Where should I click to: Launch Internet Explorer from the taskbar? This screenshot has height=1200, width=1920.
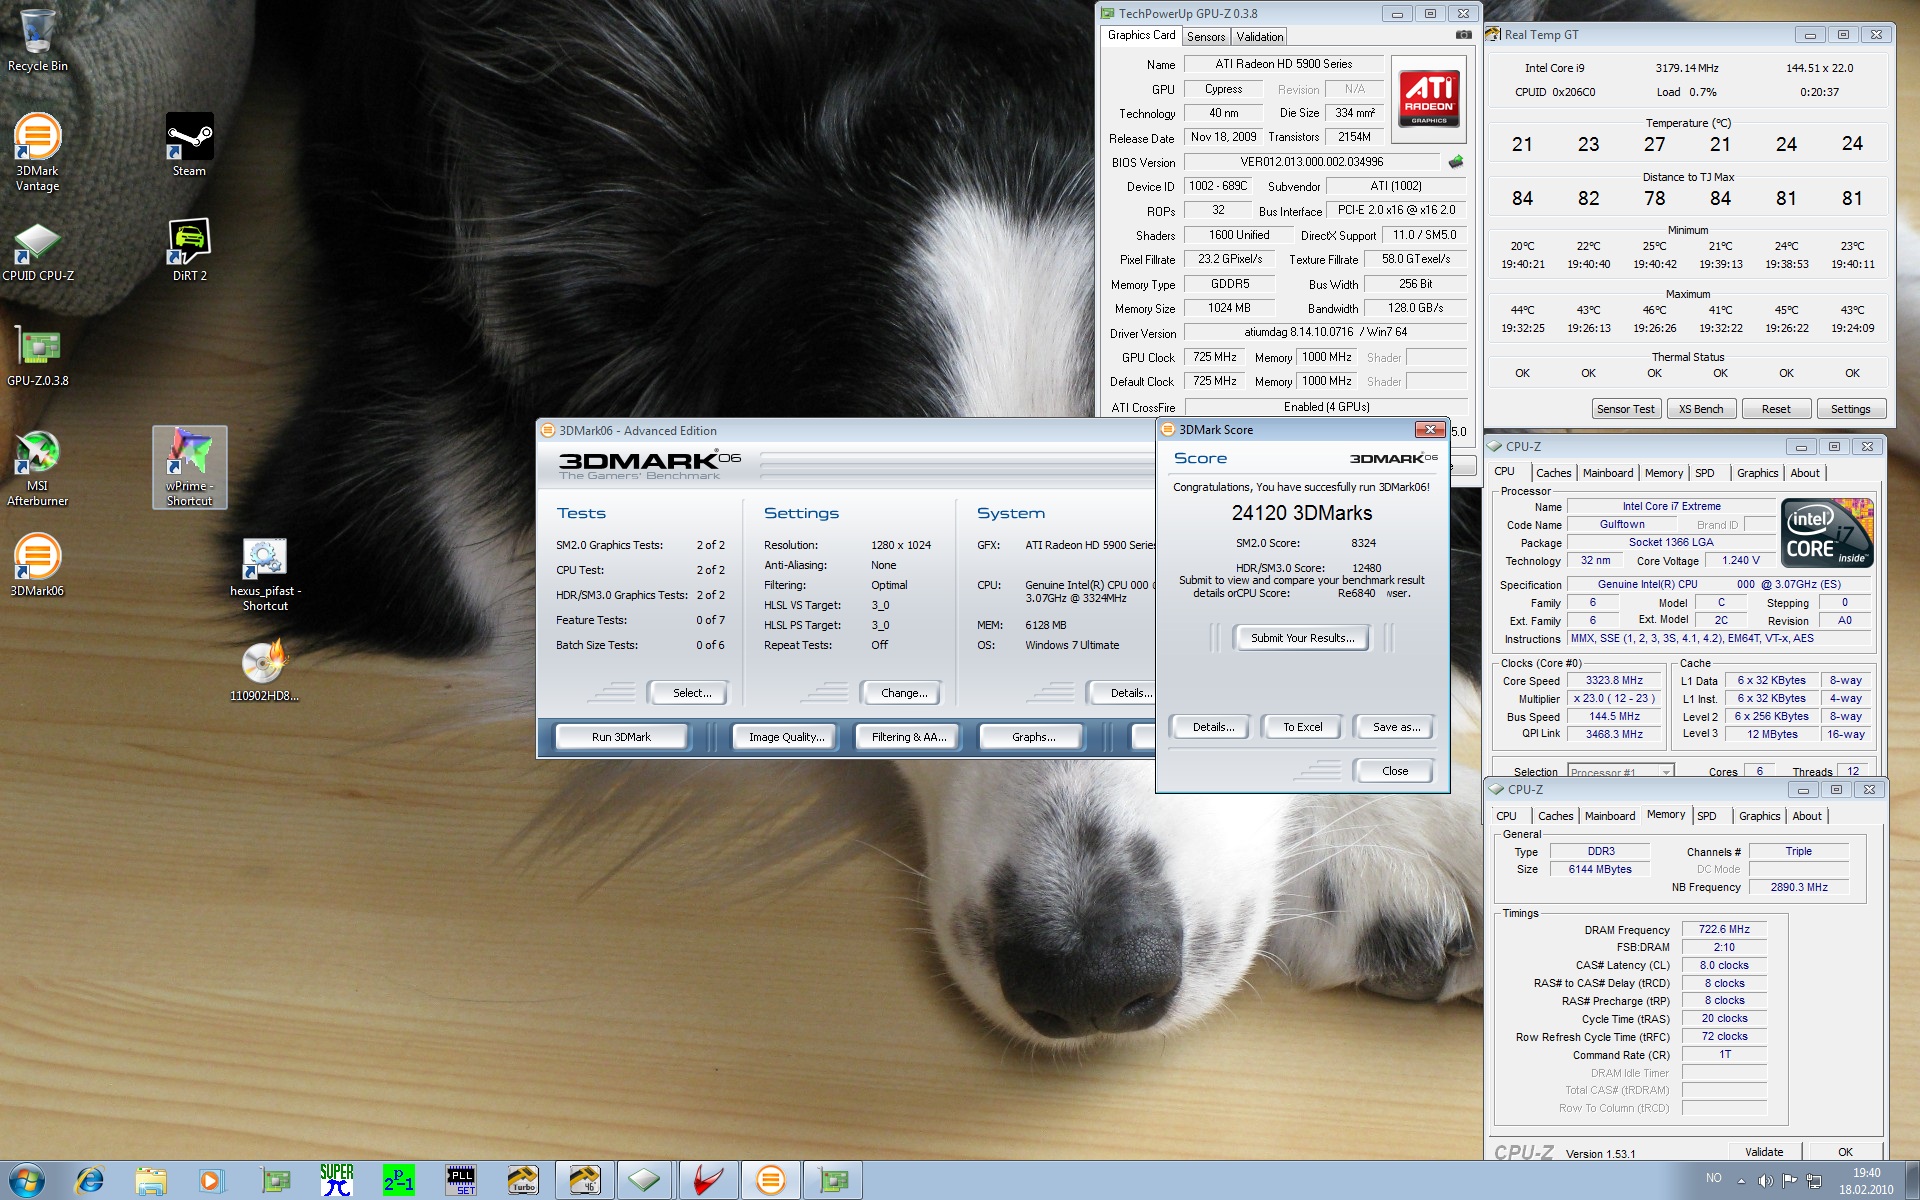coord(89,1181)
